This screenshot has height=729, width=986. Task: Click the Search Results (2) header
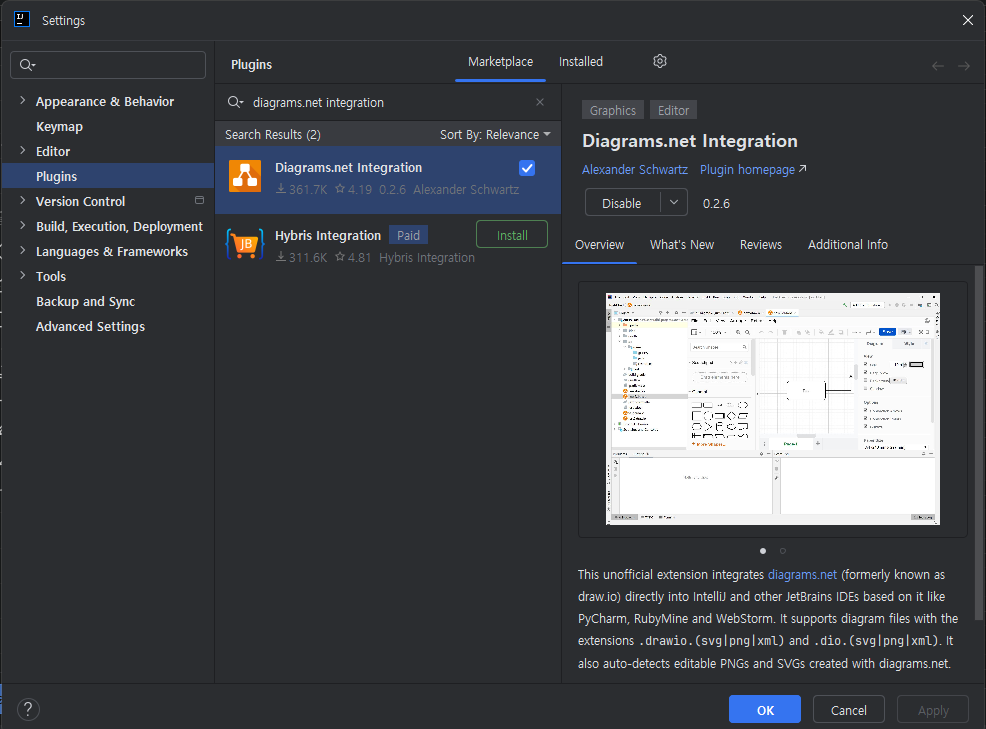[x=273, y=135]
